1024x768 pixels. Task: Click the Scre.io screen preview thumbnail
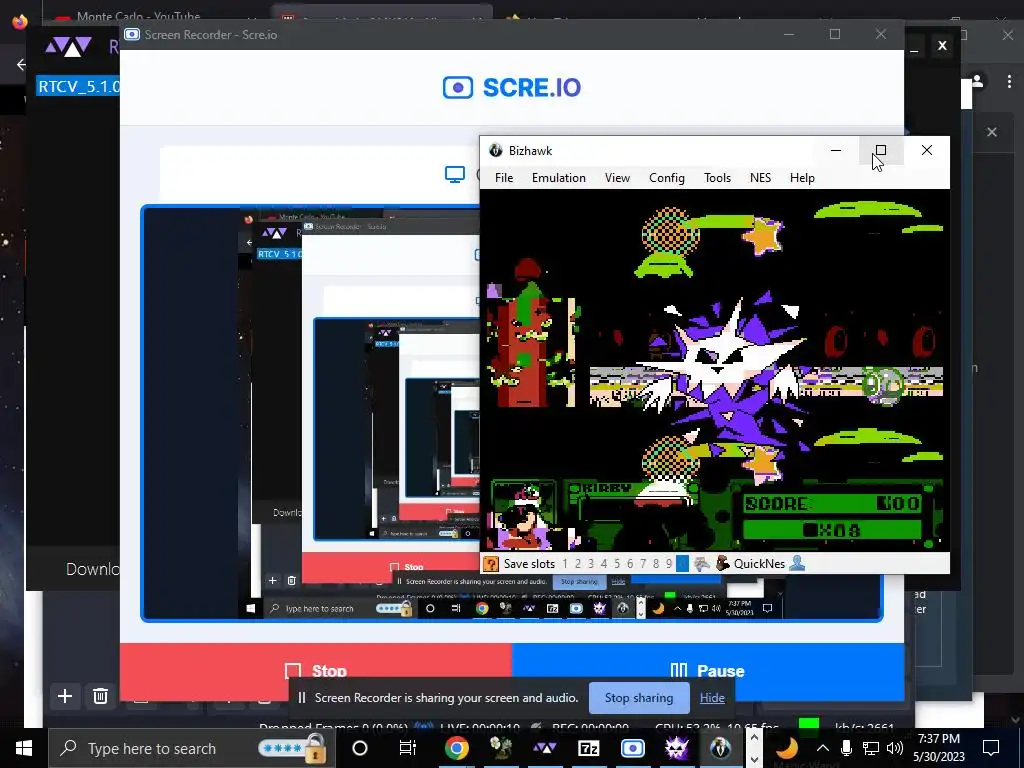click(x=310, y=413)
